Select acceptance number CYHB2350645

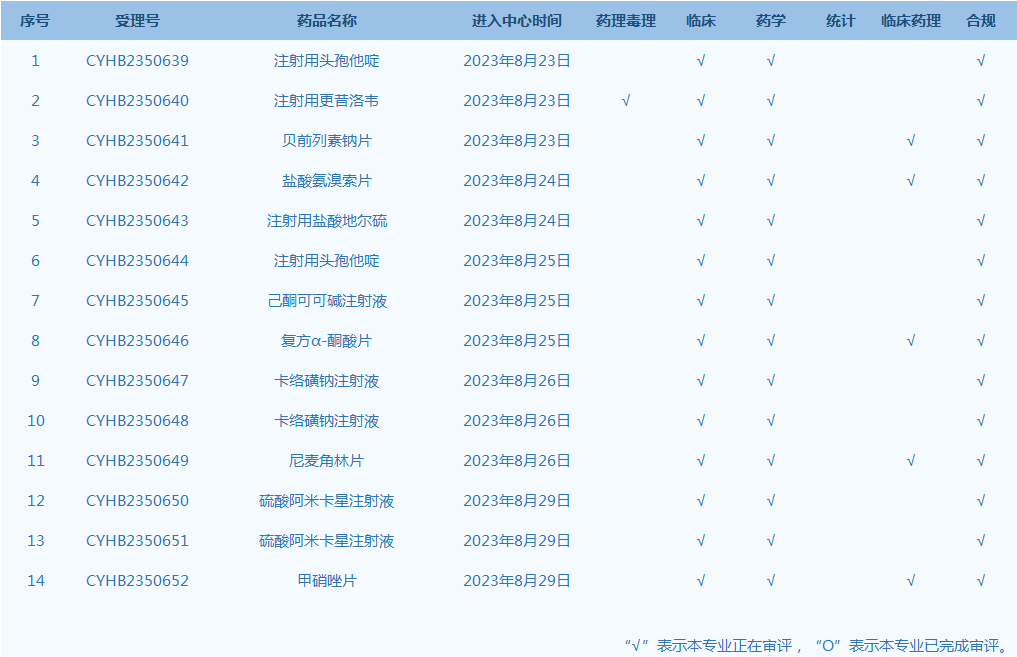pos(138,301)
